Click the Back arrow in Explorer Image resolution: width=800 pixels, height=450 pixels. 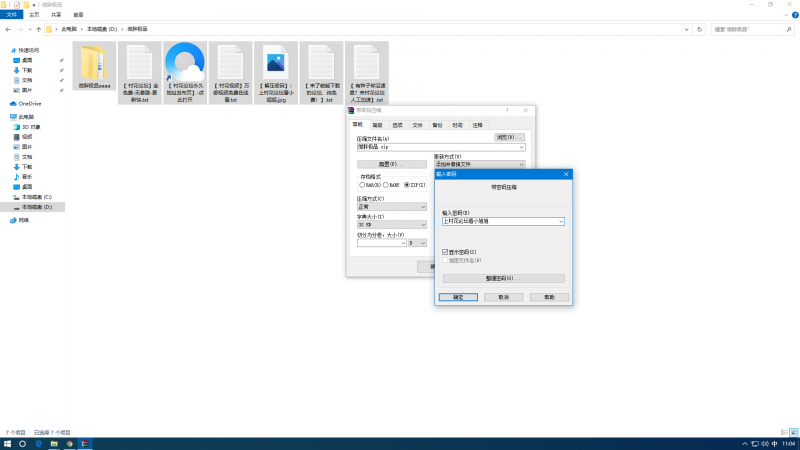8,29
